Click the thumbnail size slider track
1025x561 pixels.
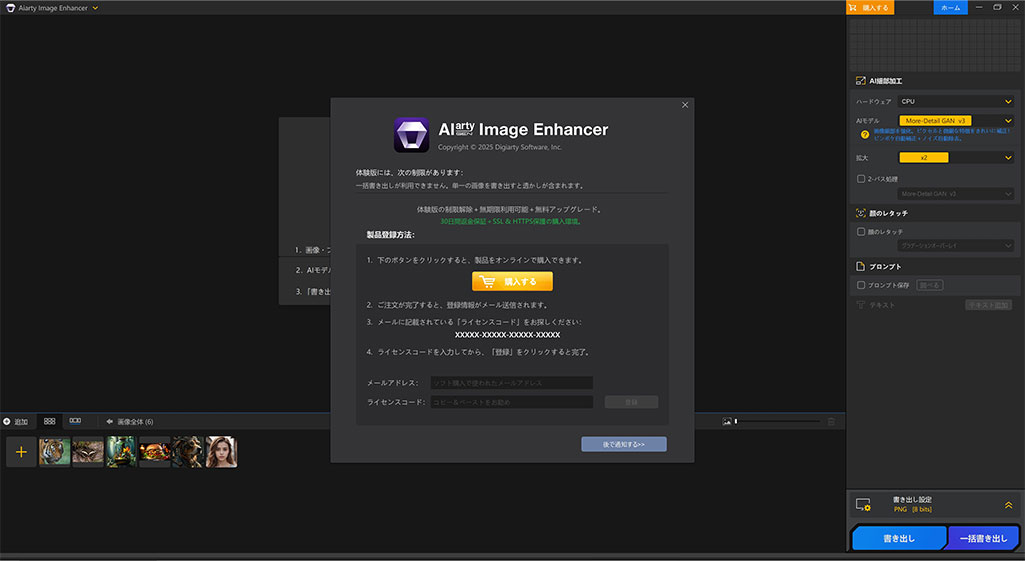click(777, 422)
